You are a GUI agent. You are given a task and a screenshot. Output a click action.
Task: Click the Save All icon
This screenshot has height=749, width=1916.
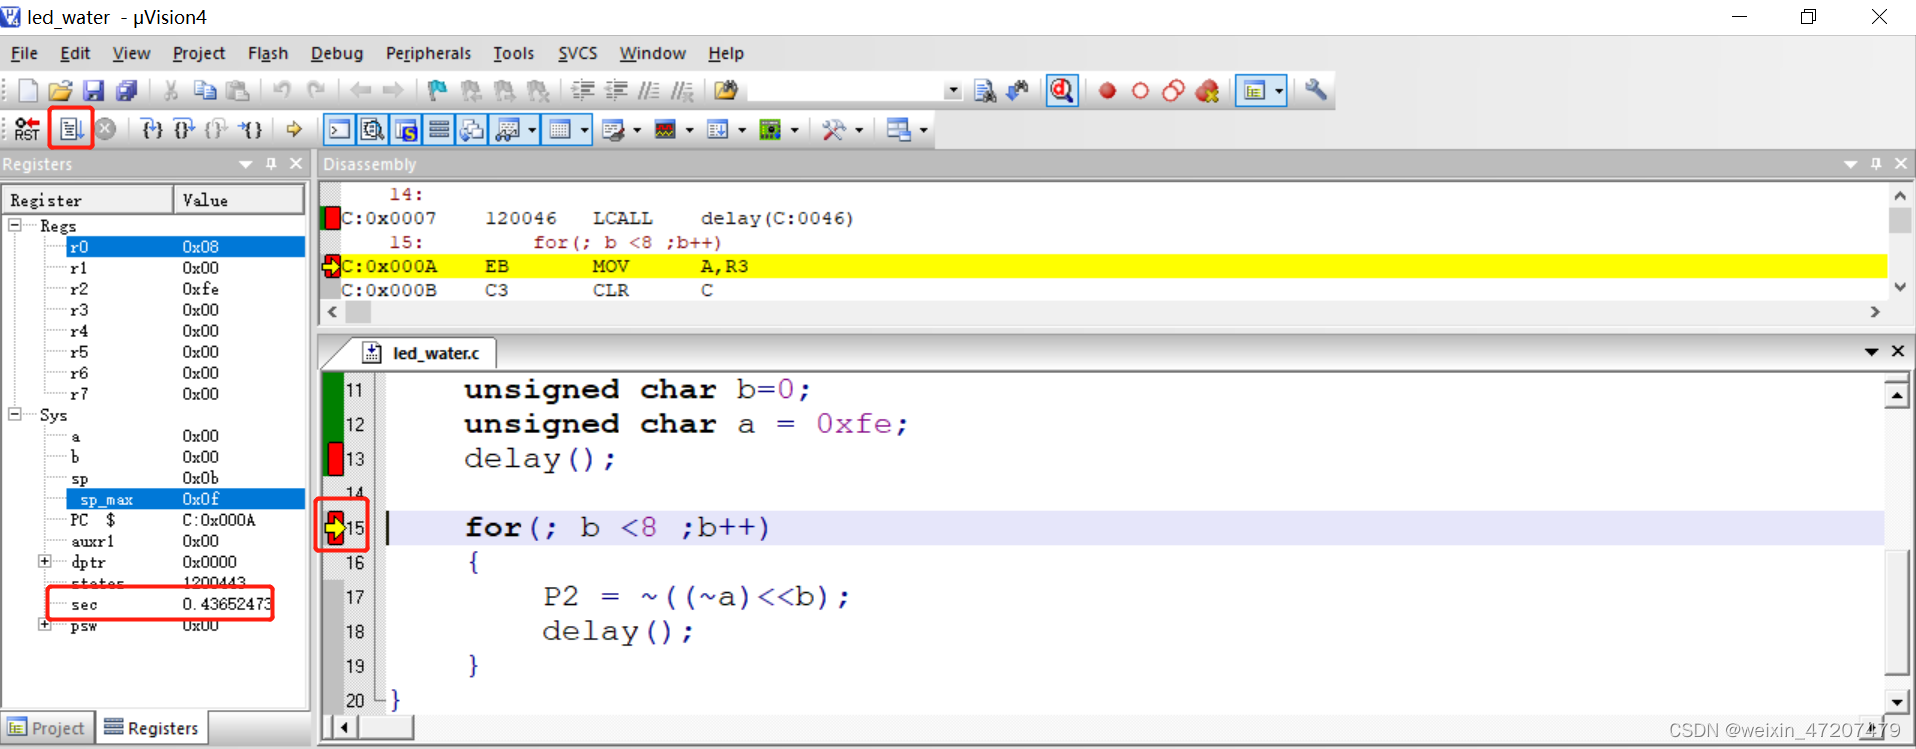tap(126, 91)
